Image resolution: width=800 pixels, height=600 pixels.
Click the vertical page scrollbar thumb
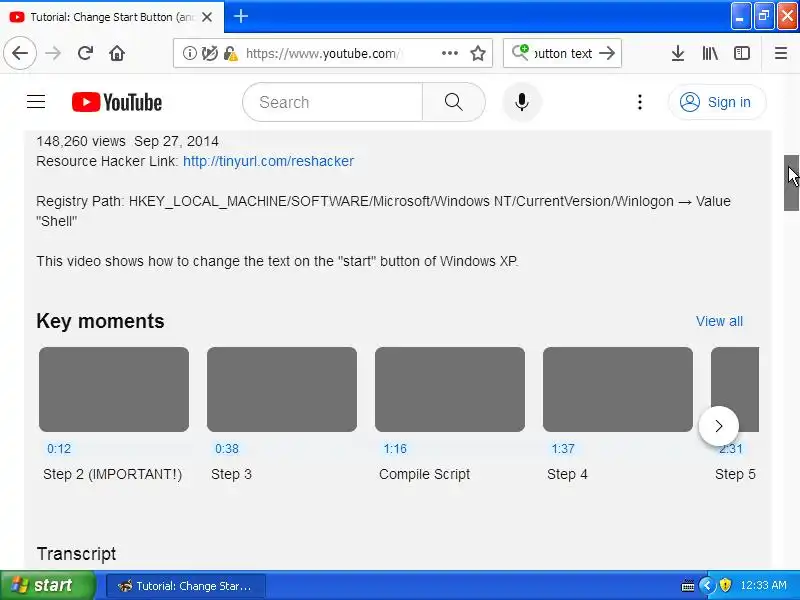[x=791, y=183]
